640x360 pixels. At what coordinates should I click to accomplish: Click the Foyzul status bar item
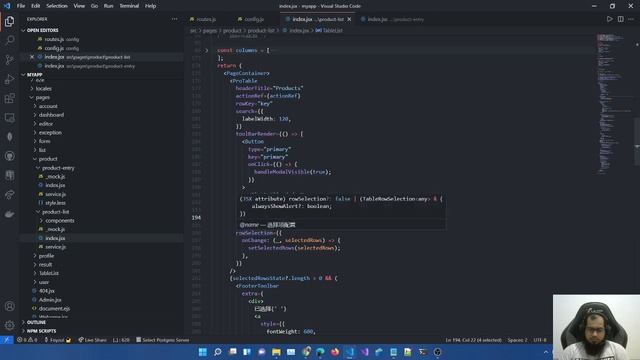click(57, 340)
